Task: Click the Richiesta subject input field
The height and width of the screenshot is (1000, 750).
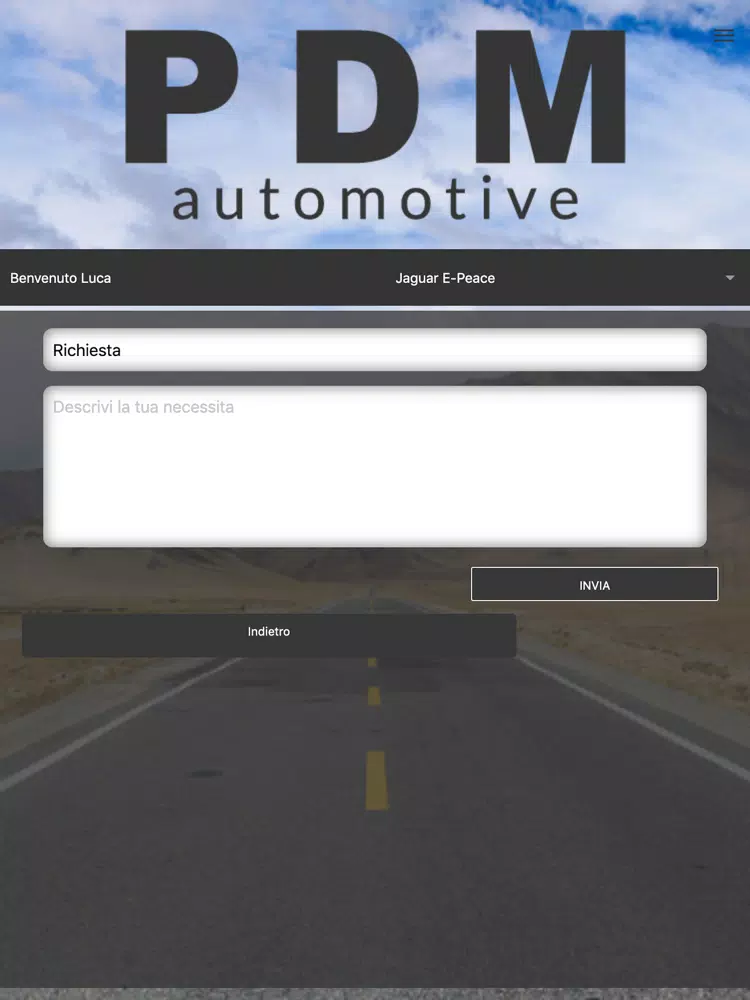Action: tap(375, 349)
